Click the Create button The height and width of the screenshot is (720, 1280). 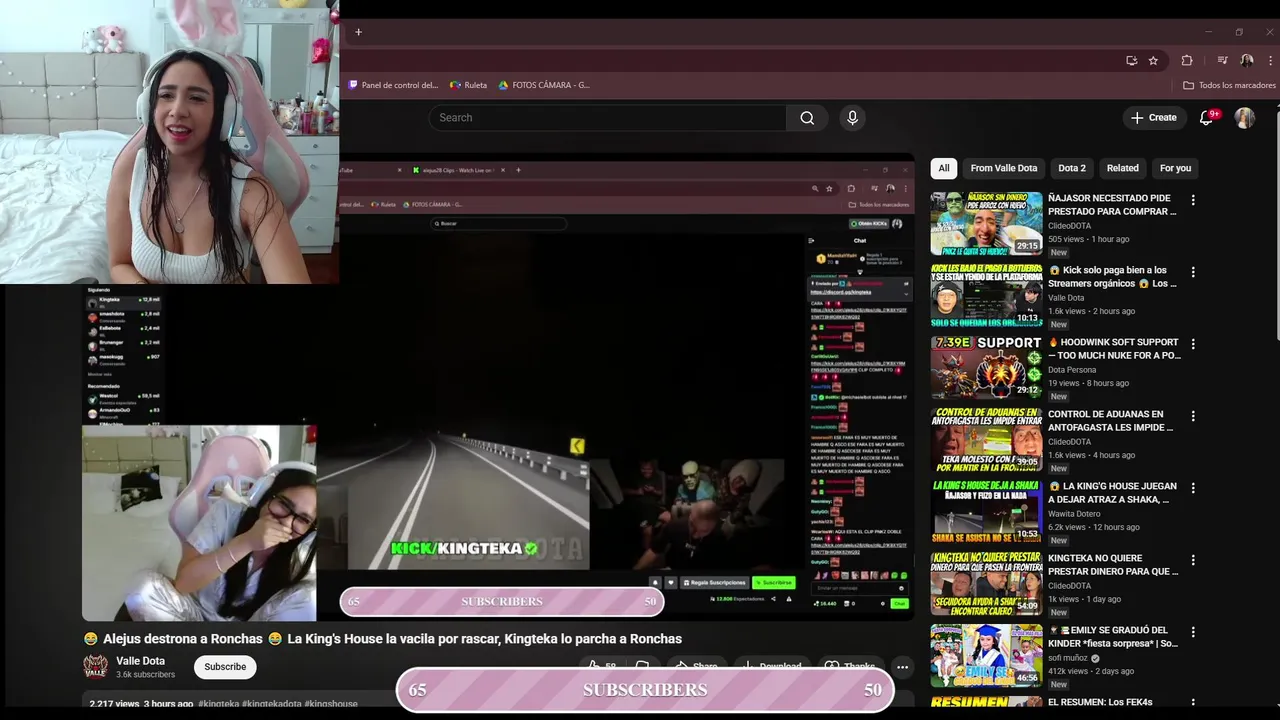(1154, 118)
